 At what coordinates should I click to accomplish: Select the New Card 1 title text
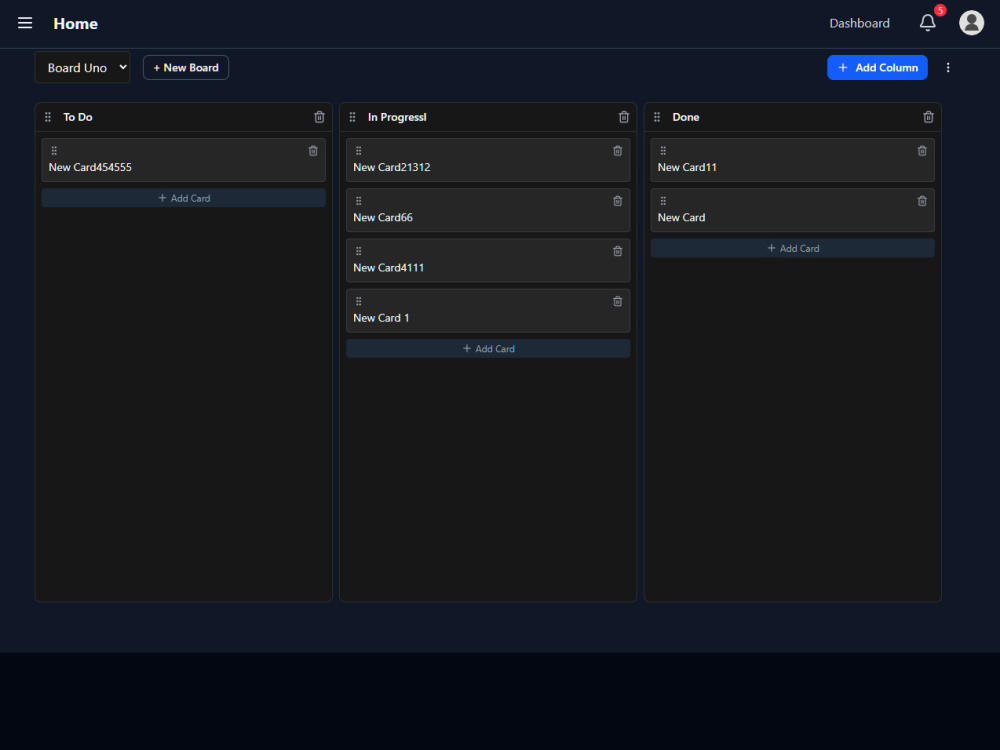381,318
